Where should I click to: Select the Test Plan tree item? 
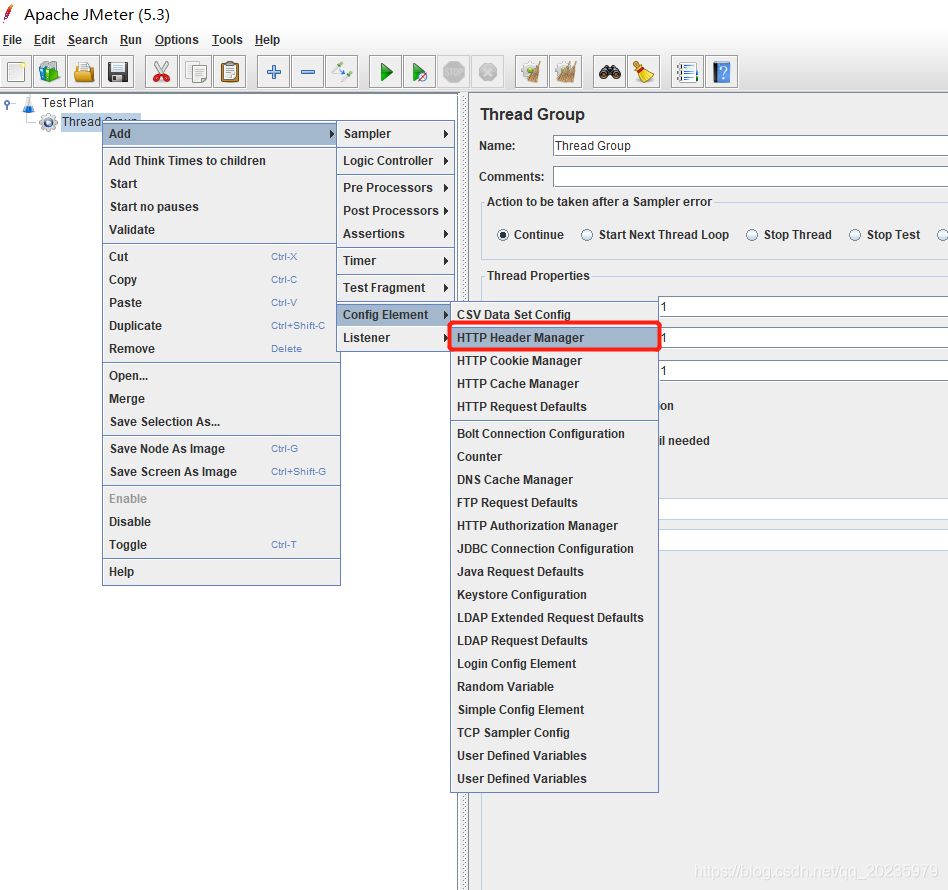pyautogui.click(x=67, y=103)
